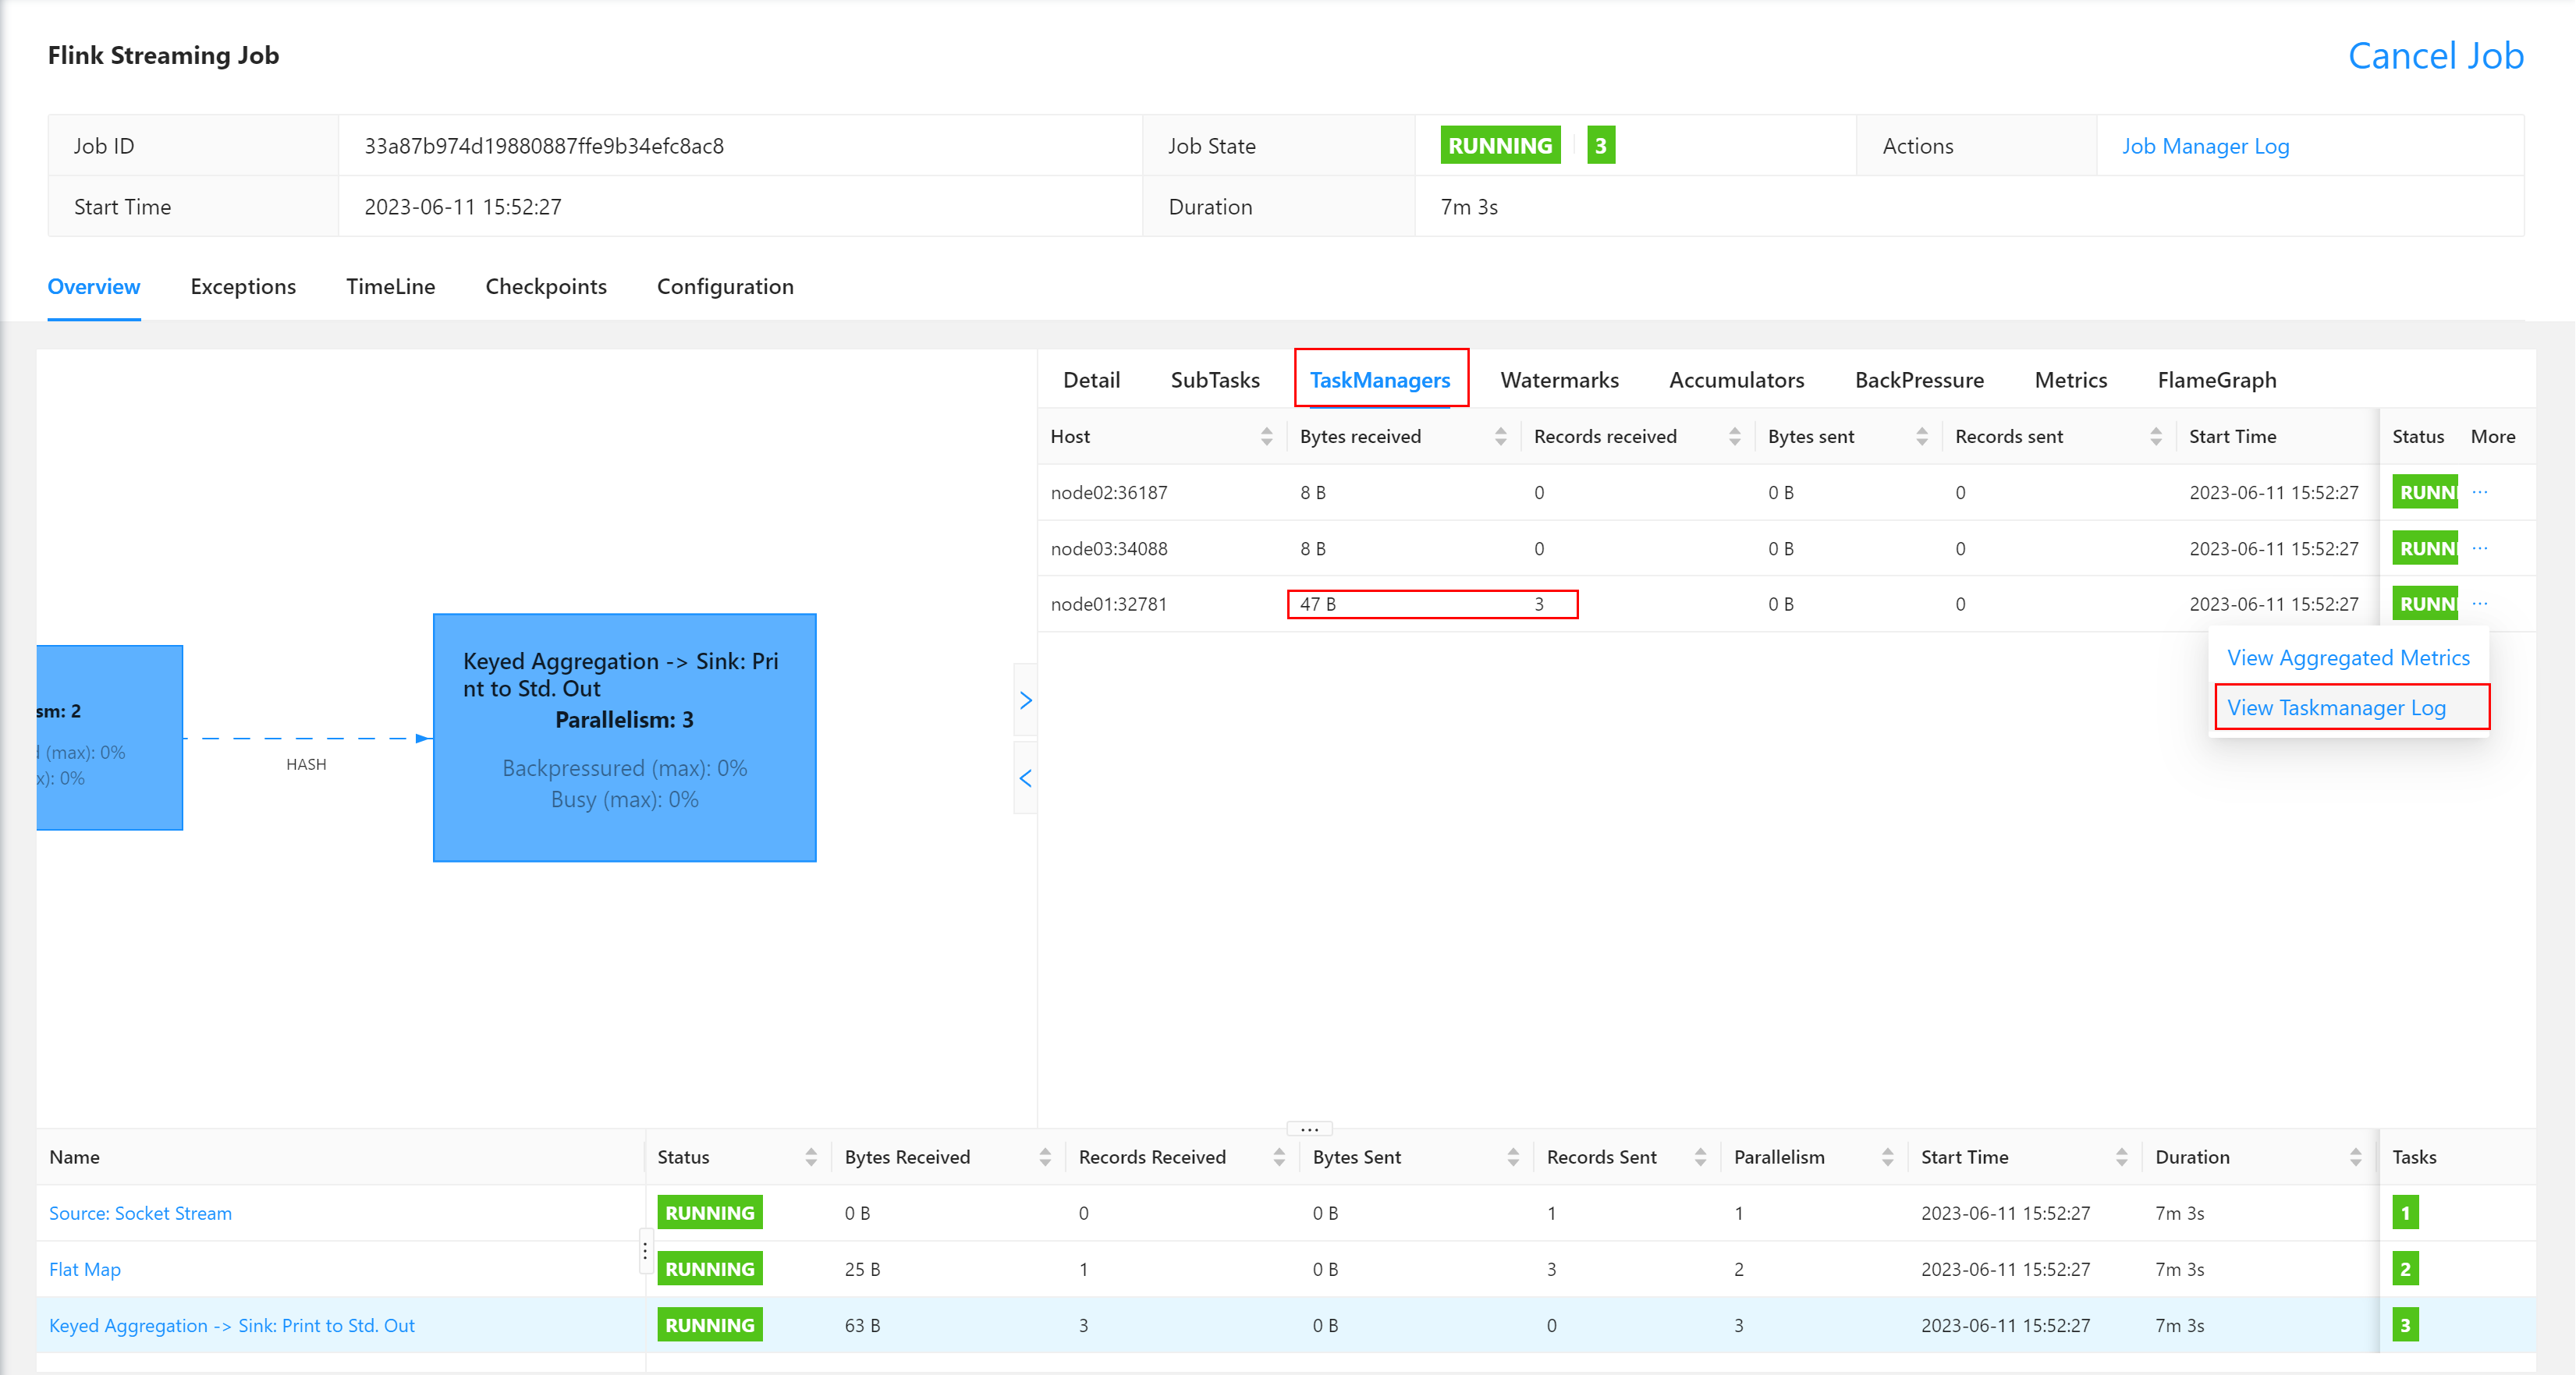
Task: Sort bottom table by Status column
Action: (x=811, y=1157)
